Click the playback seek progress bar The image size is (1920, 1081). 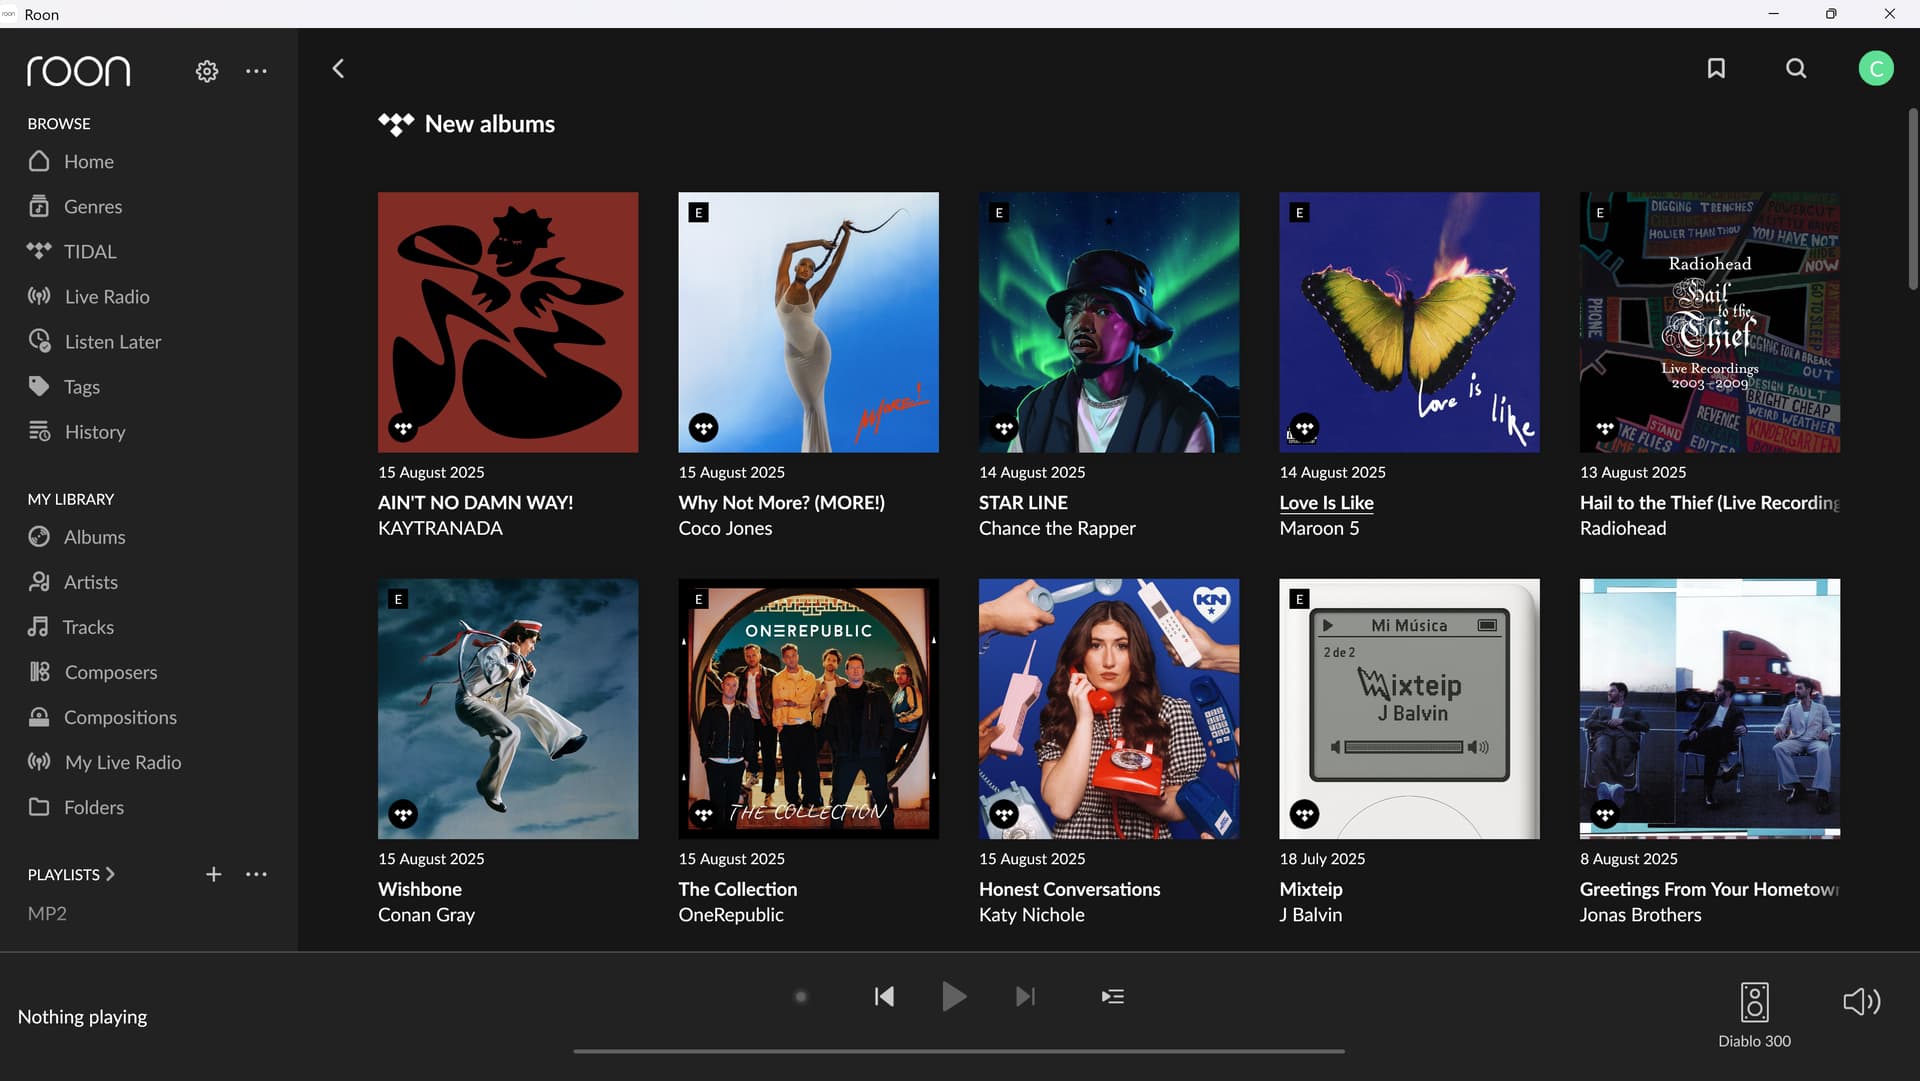pos(958,1051)
